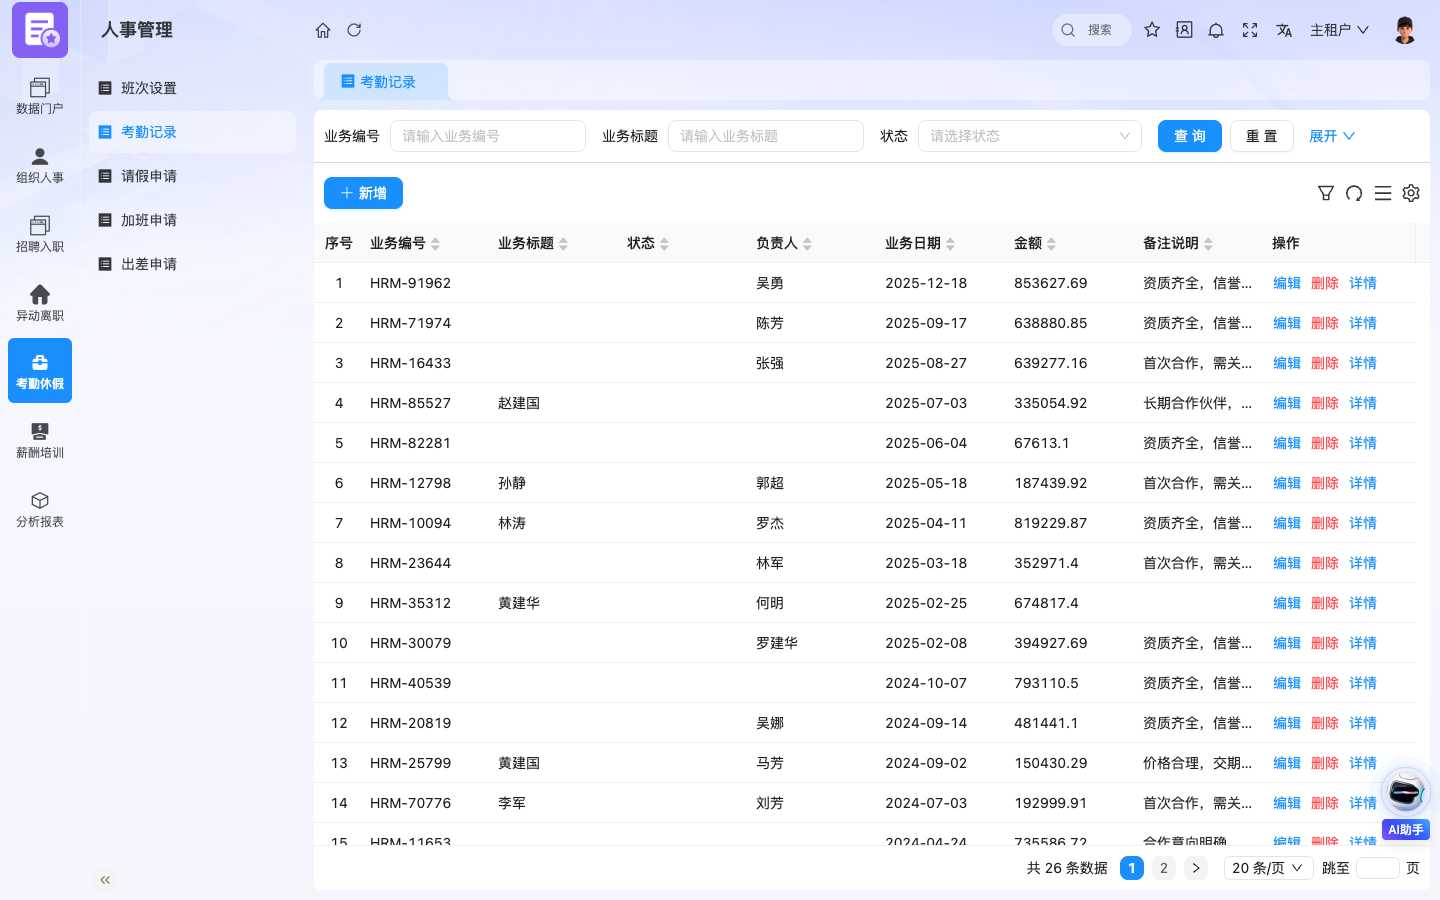The width and height of the screenshot is (1440, 900).
Task: Open the AI助手 floating assistant
Action: 1406,802
